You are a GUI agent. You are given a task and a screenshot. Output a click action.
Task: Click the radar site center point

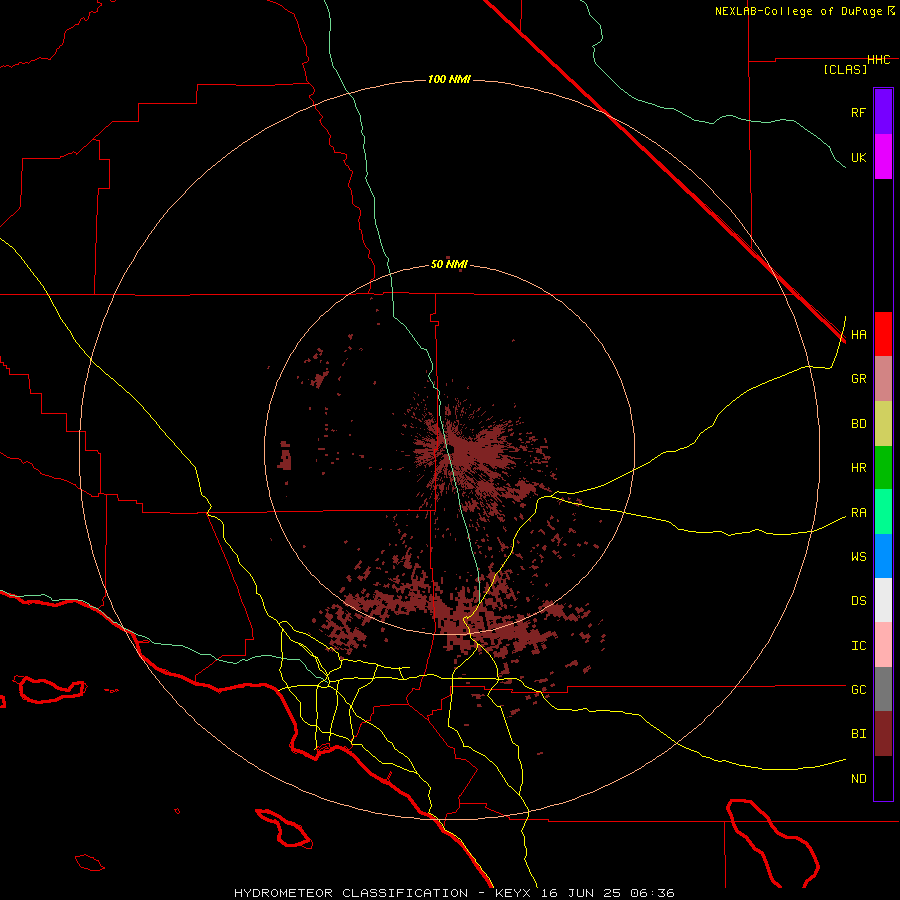tap(450, 449)
